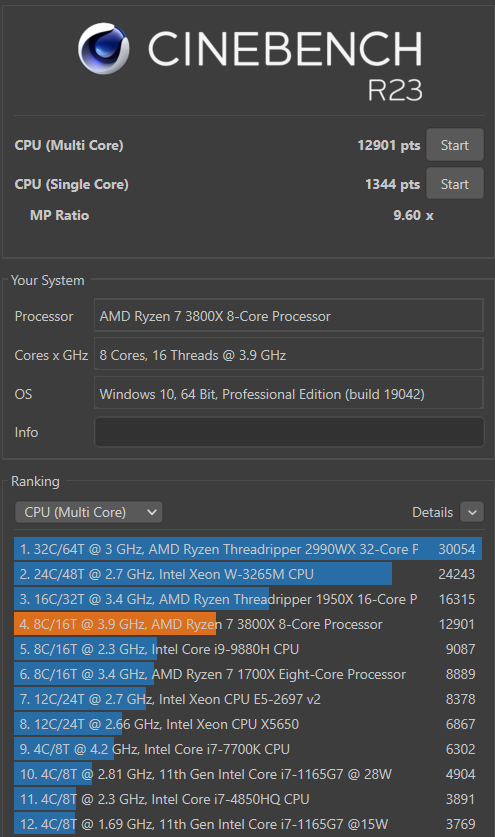
Task: Select the Intel Xeon W-3265M ranking row
Action: [248, 574]
